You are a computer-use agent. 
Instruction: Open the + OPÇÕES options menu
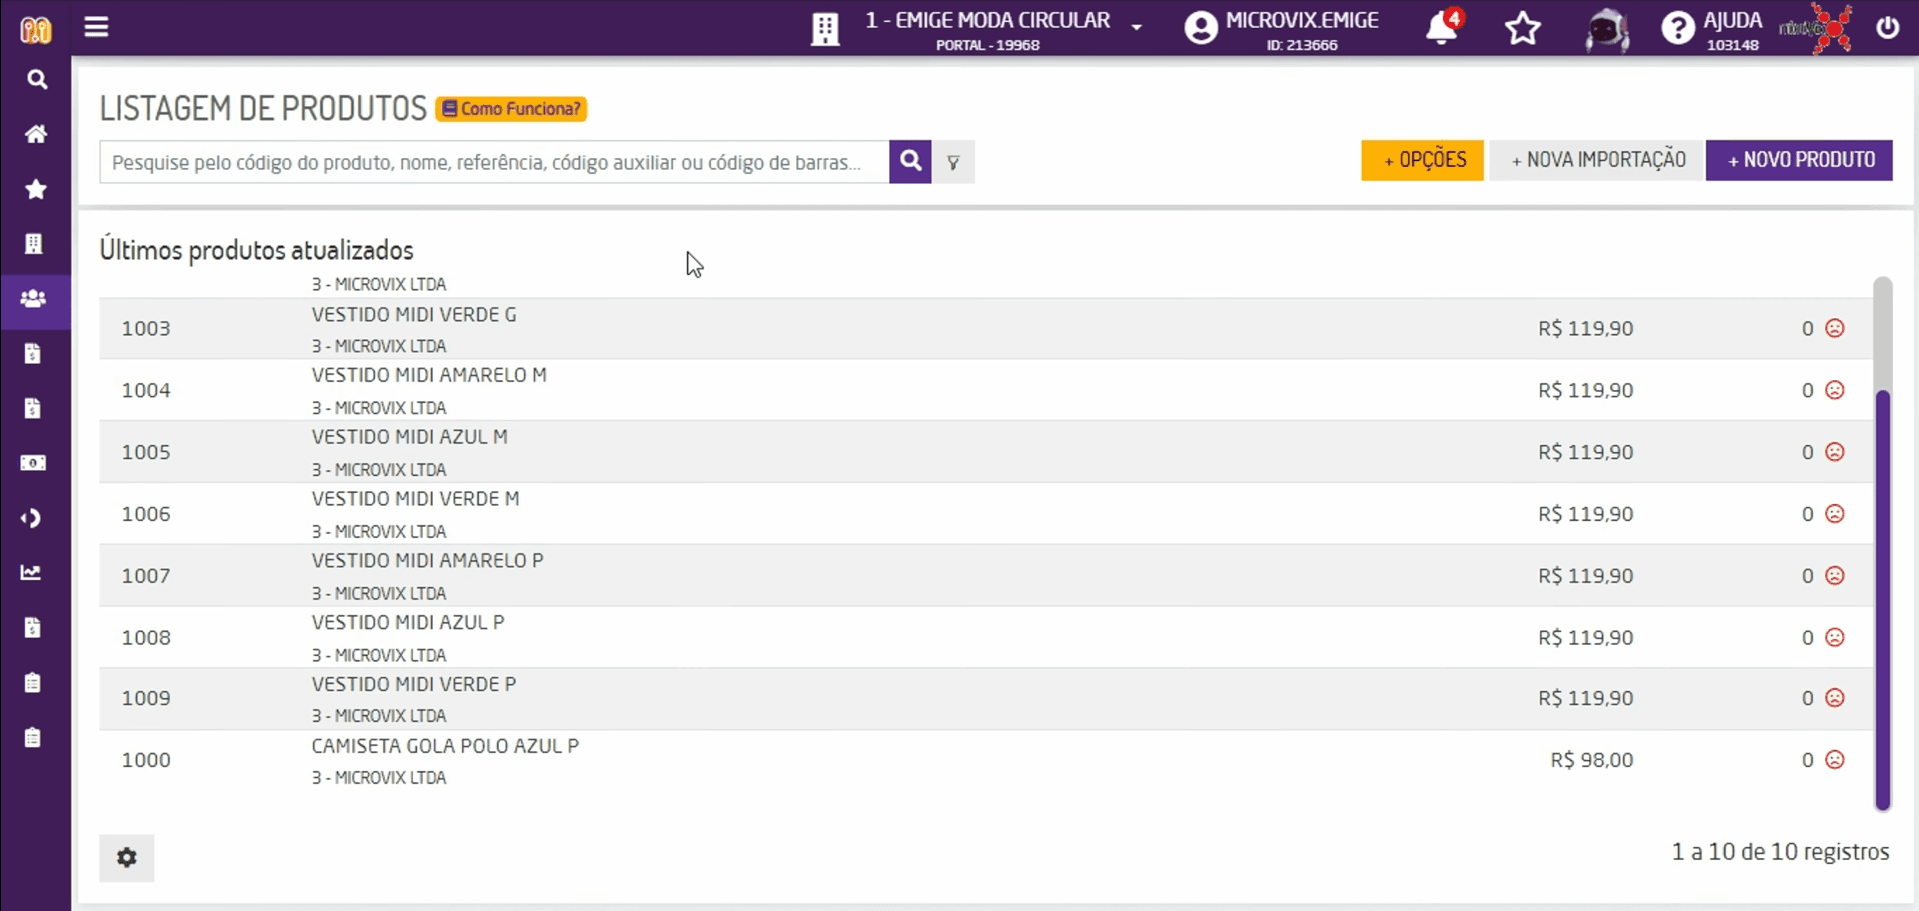(x=1422, y=160)
